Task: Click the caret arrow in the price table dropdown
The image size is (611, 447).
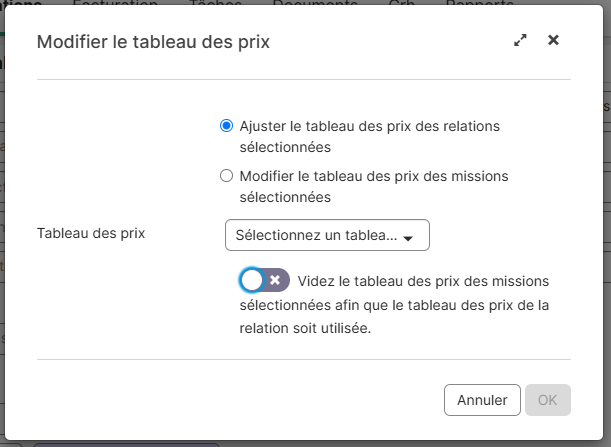Action: pos(408,238)
